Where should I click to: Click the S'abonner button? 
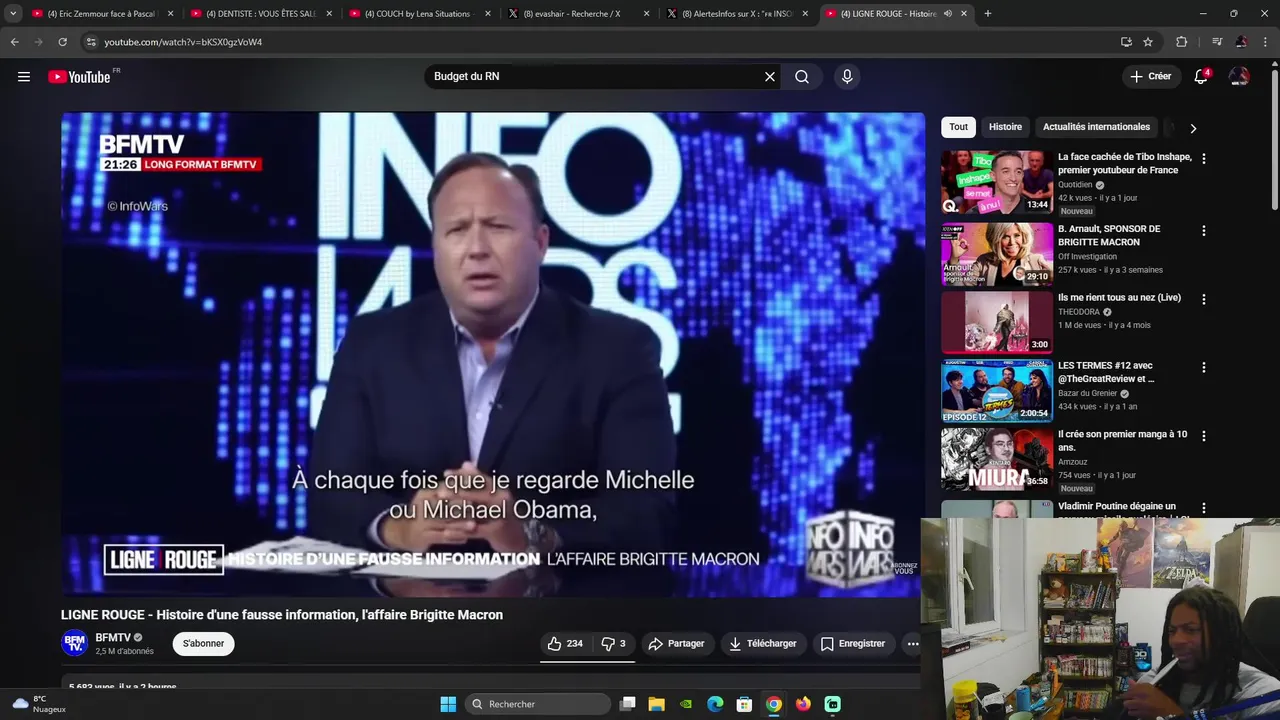[203, 644]
